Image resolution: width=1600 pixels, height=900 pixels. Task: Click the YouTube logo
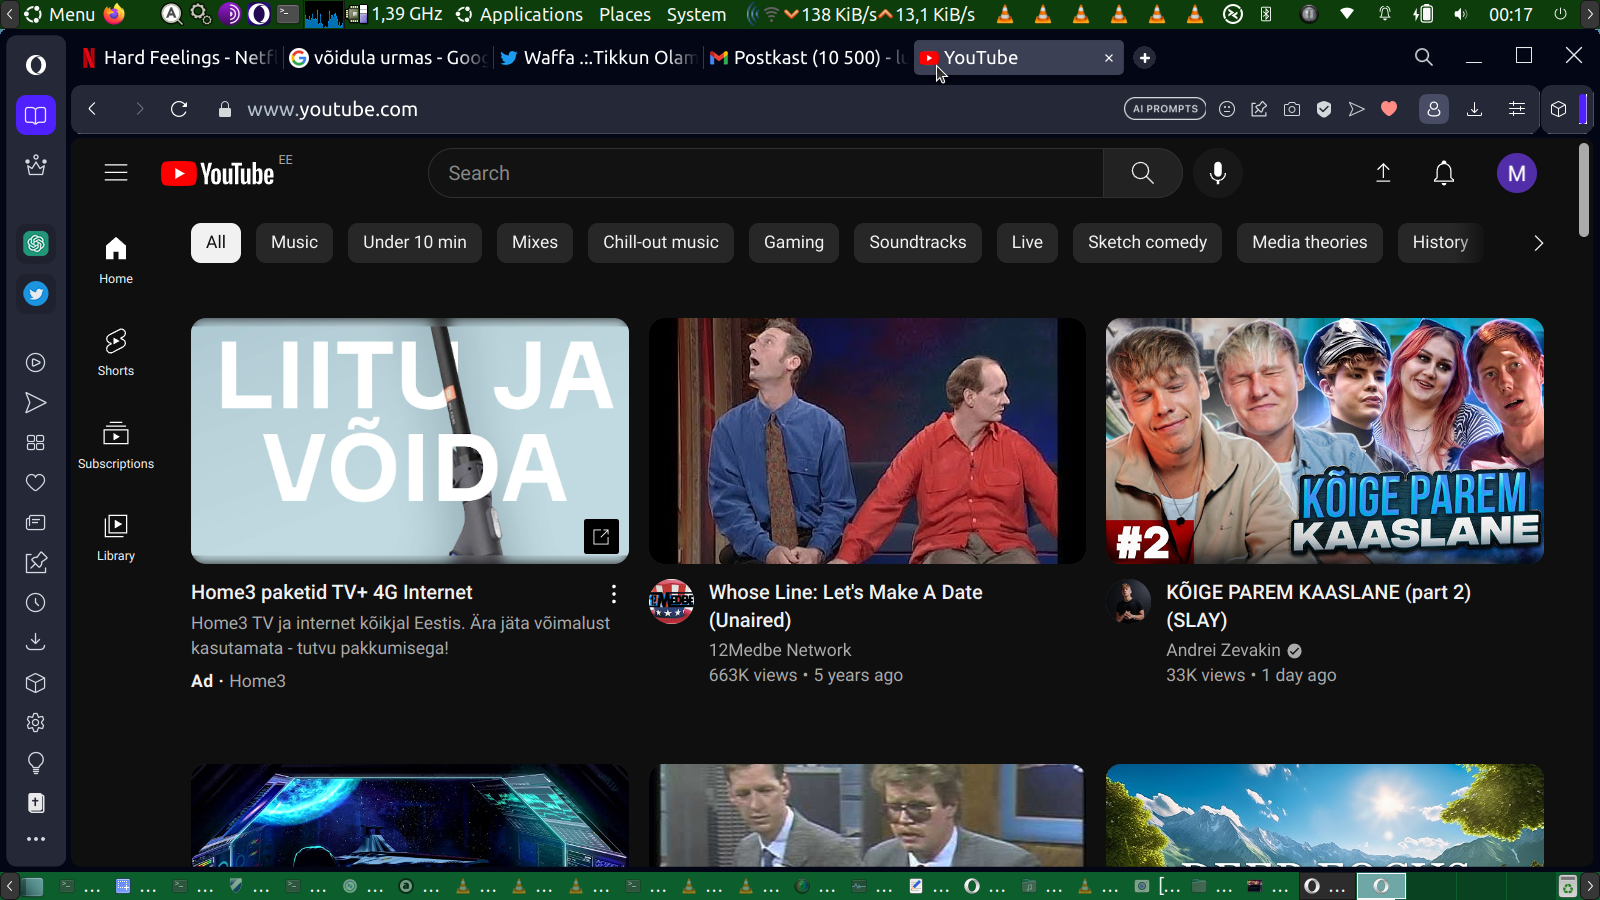[218, 174]
